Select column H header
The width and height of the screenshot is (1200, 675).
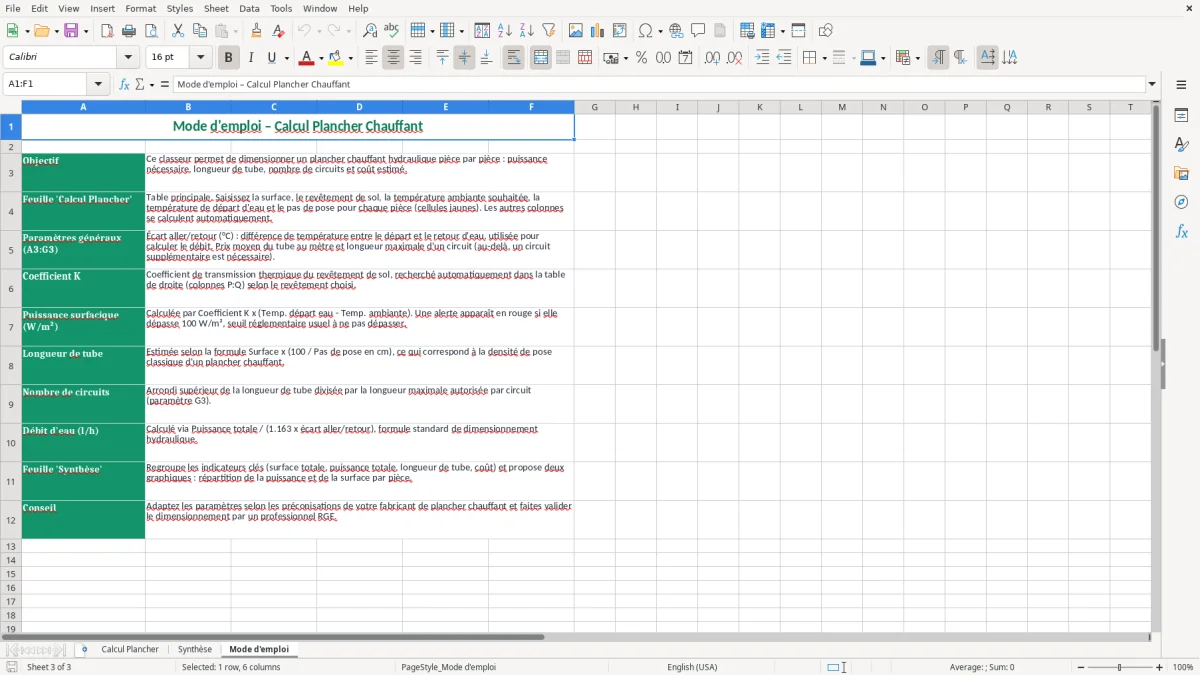(636, 107)
